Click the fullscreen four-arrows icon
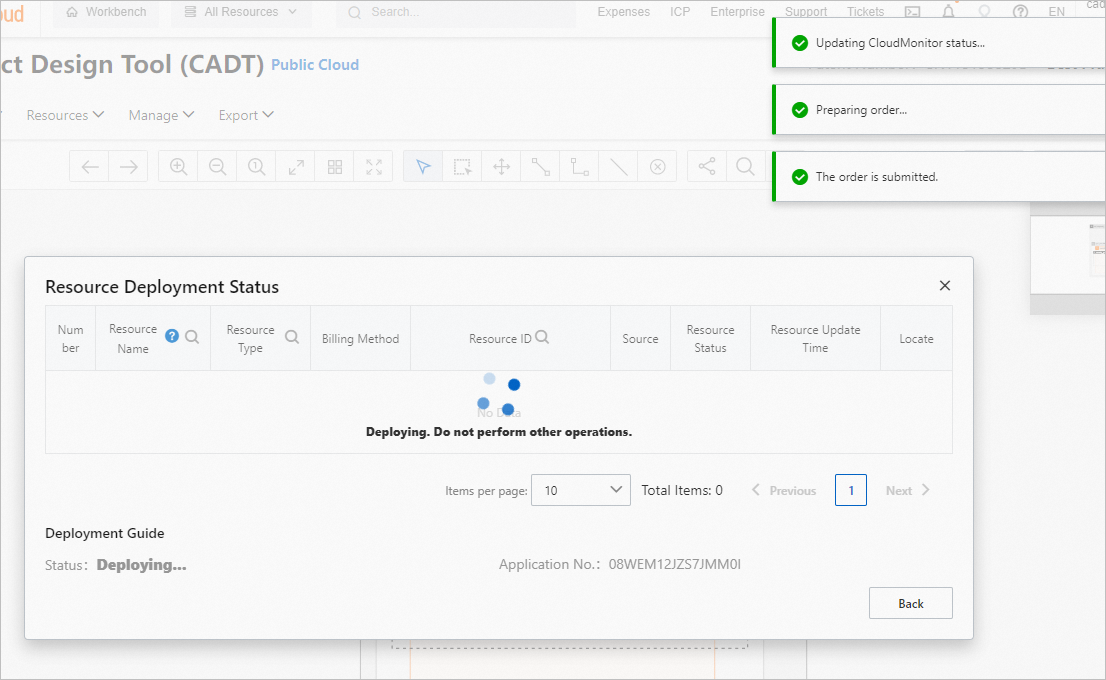This screenshot has height=680, width=1106. click(x=374, y=167)
